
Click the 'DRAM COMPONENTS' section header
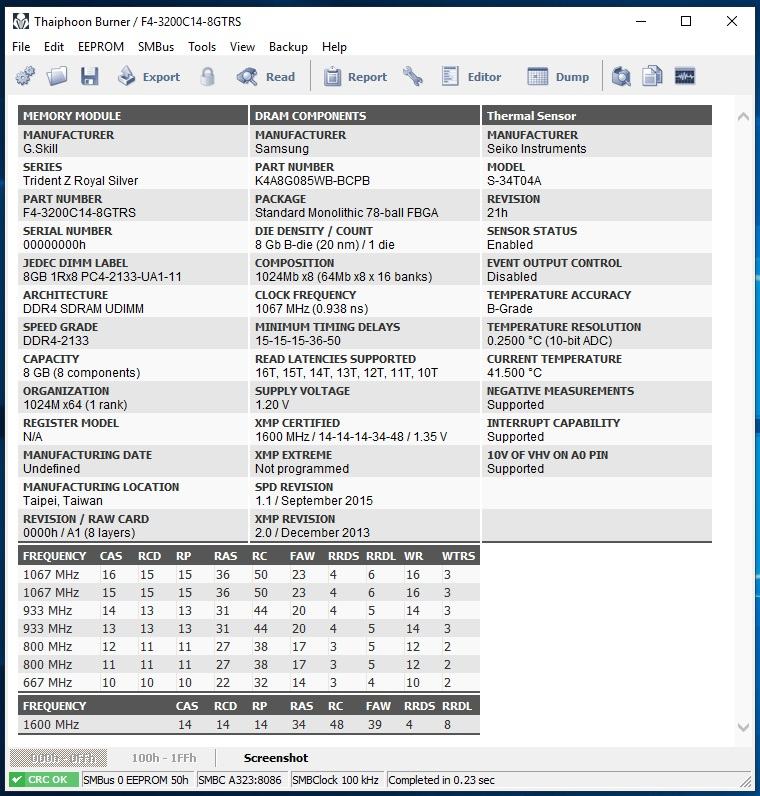[365, 116]
